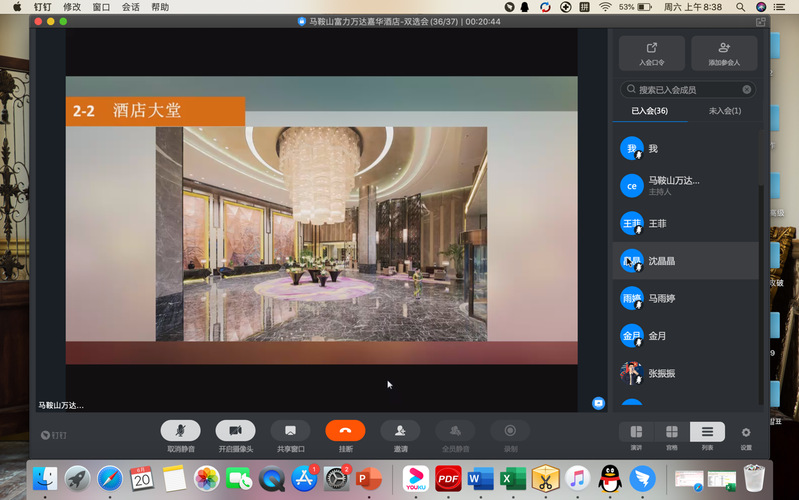Click 入会口令 join code button
The image size is (799, 500).
(652, 53)
